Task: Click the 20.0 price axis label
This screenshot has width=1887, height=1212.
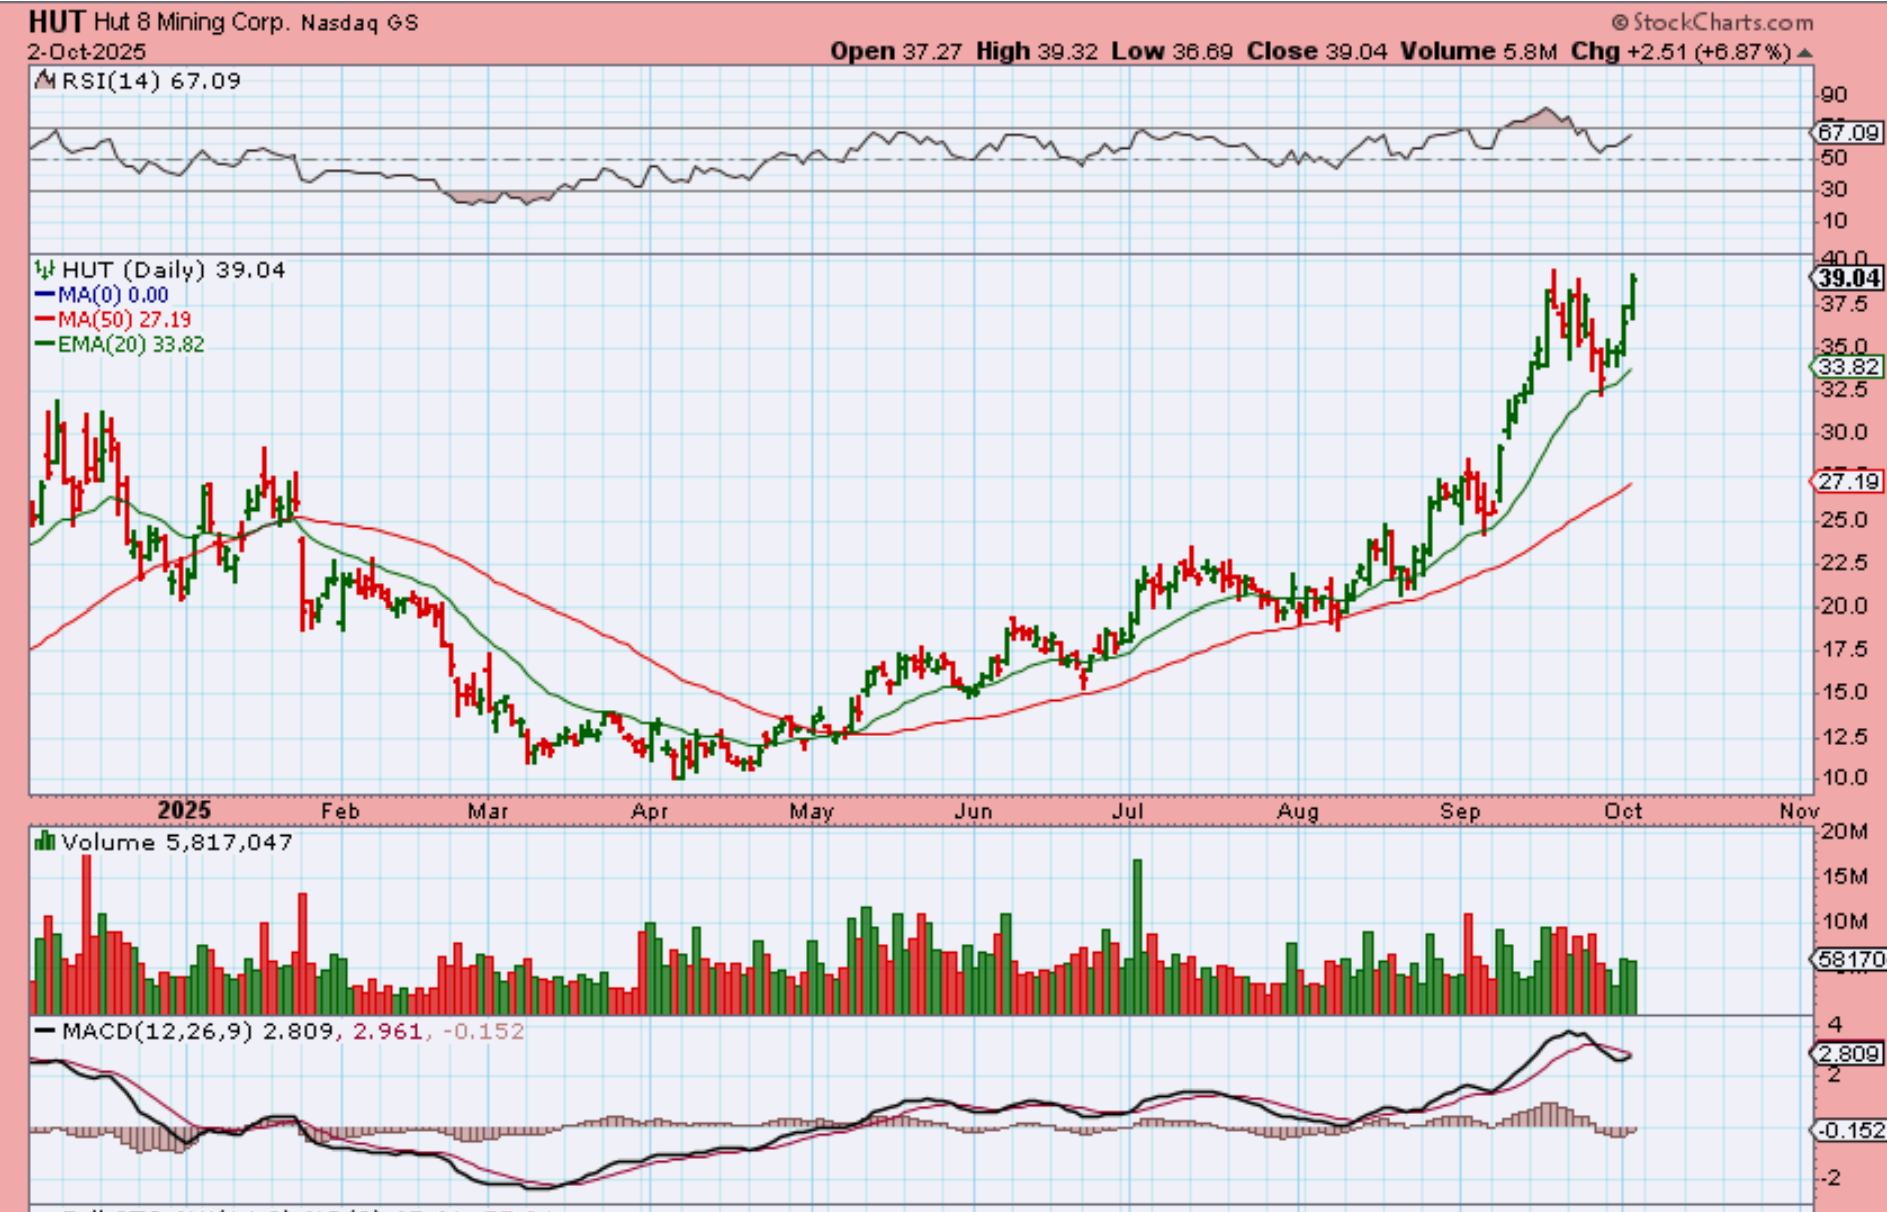Action: pos(1844,606)
